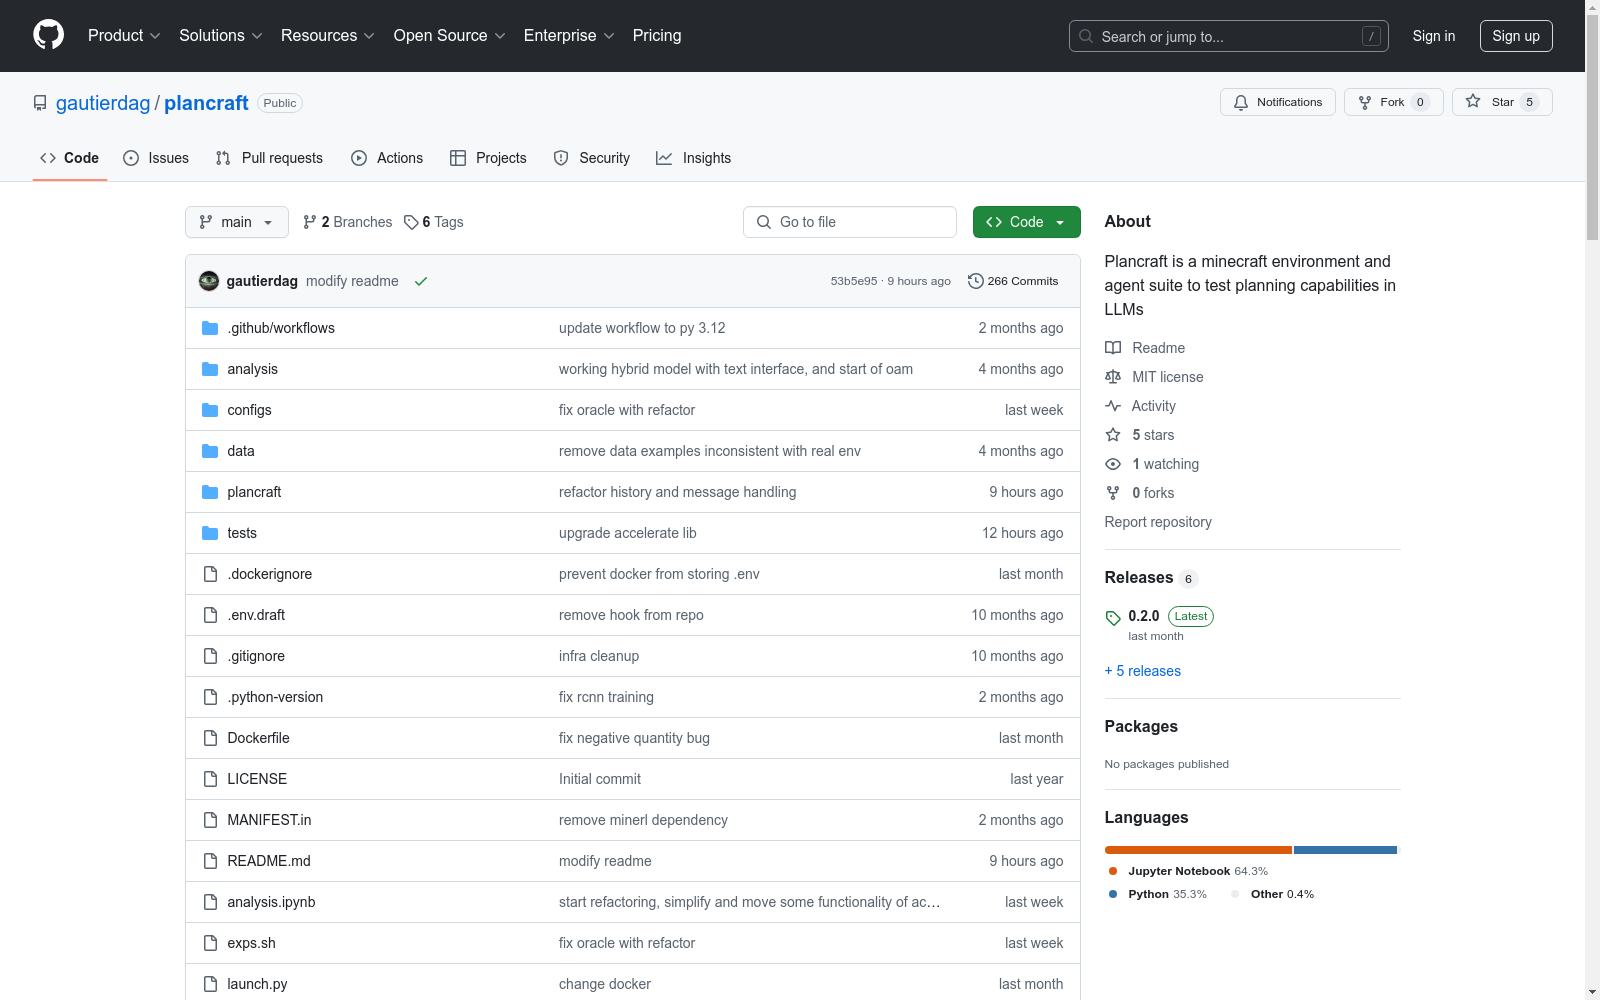Click the file icon beside Dockerfile

point(210,738)
